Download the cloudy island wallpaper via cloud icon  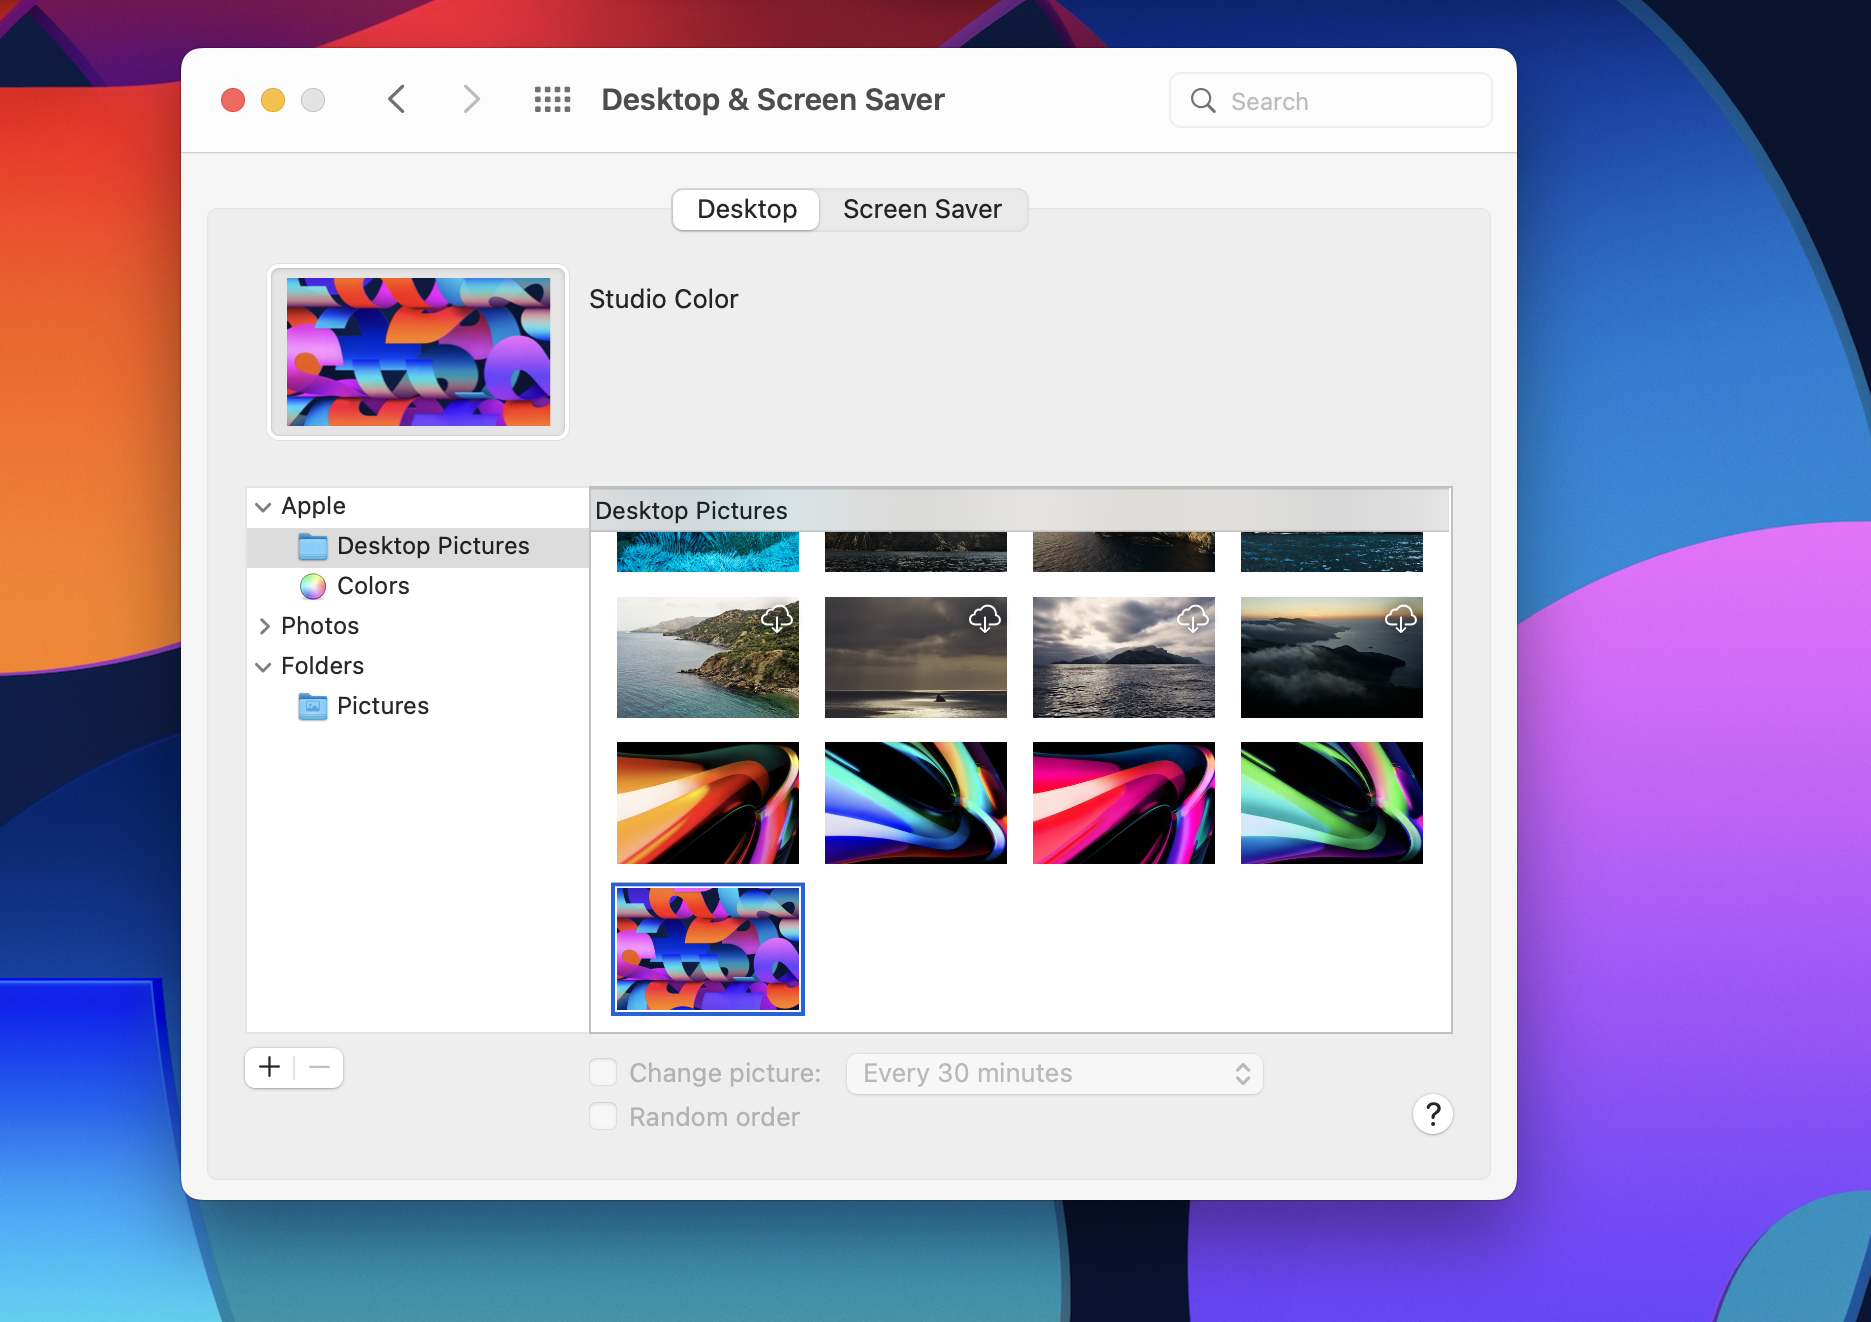tap(1193, 619)
